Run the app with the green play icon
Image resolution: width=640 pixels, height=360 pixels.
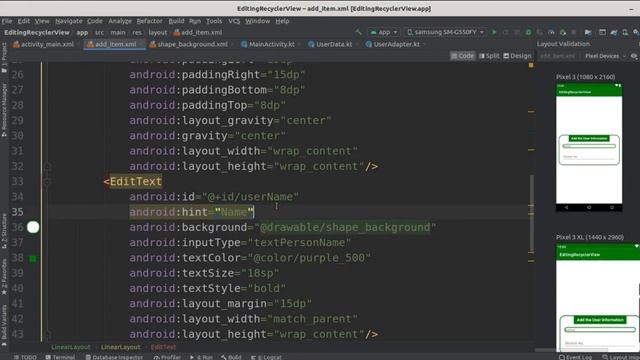tap(494, 32)
